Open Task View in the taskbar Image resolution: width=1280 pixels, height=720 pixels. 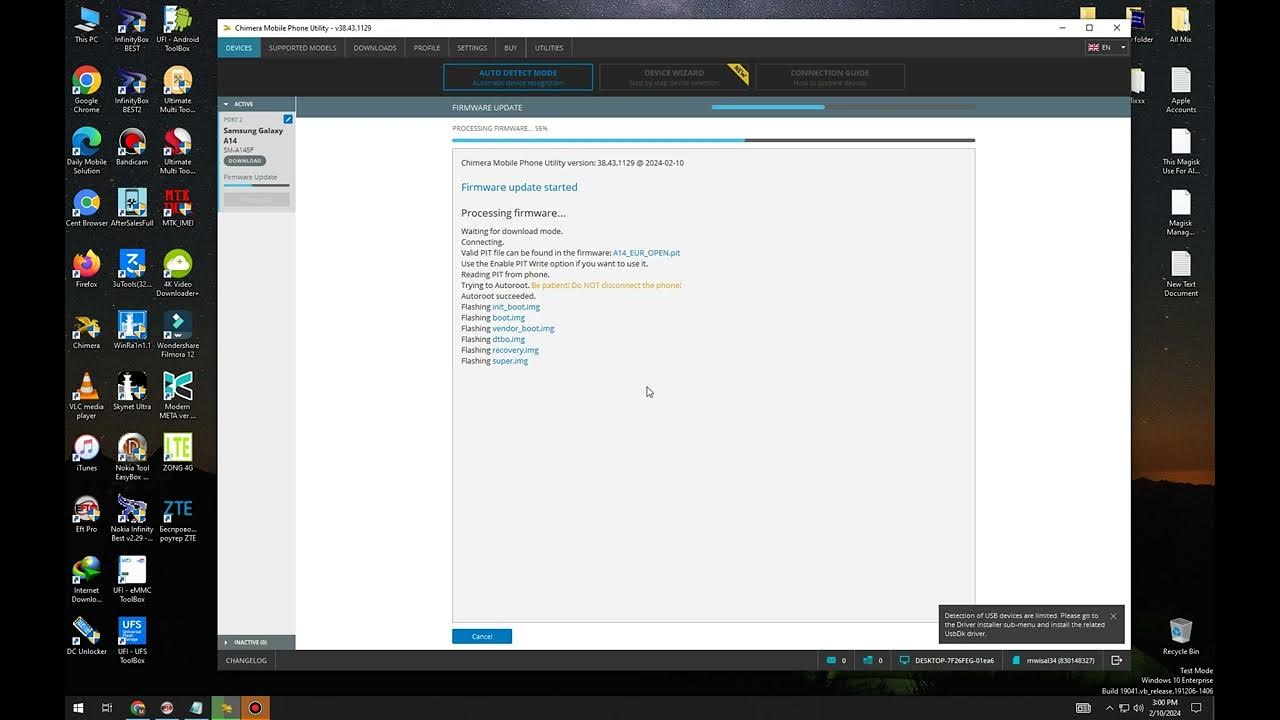[x=107, y=708]
